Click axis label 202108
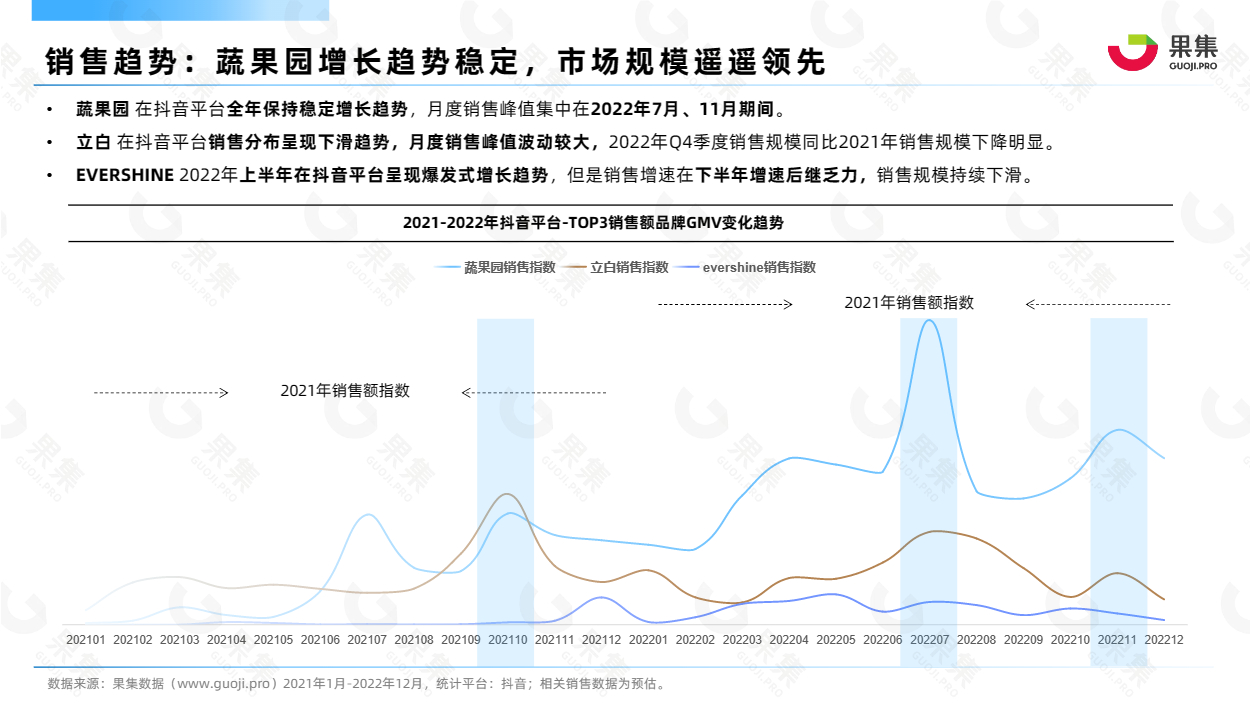This screenshot has width=1250, height=703. tap(414, 639)
